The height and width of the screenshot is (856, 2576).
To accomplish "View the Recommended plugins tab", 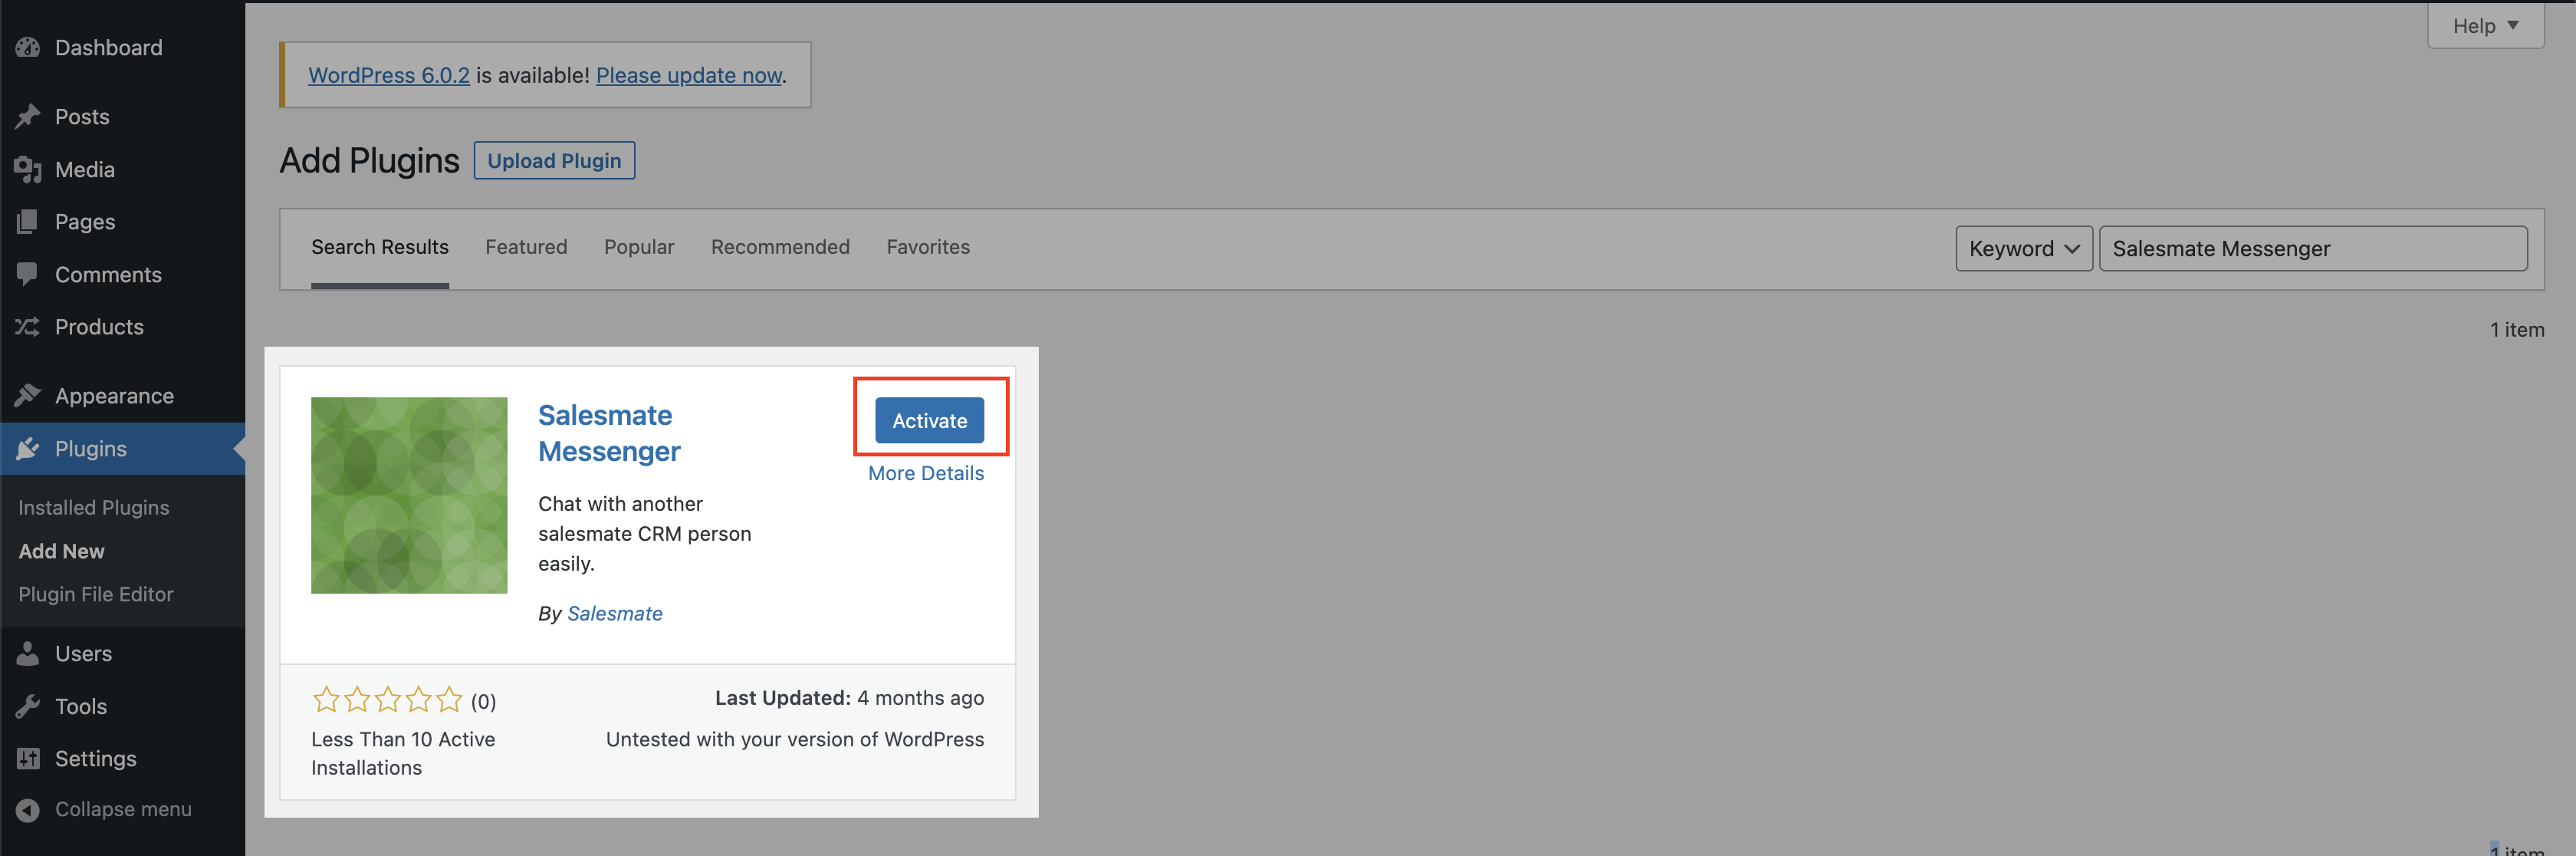I will tap(780, 247).
